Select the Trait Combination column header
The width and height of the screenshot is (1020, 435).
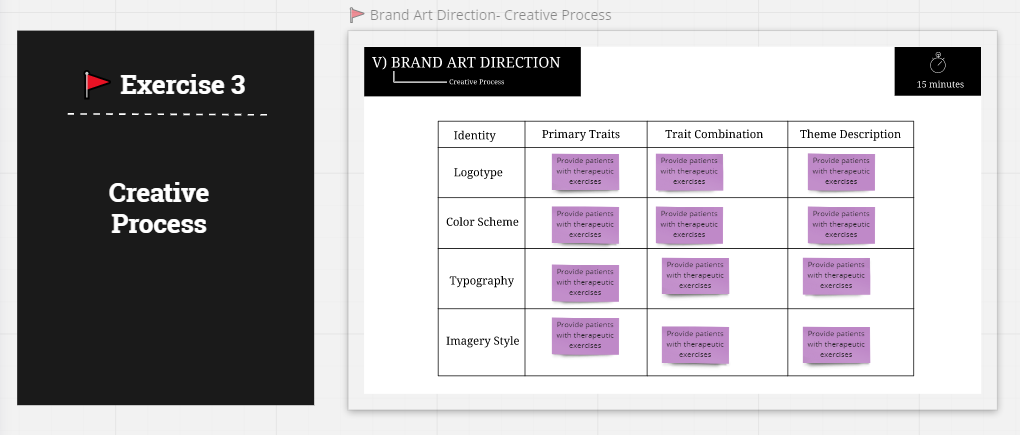point(714,134)
